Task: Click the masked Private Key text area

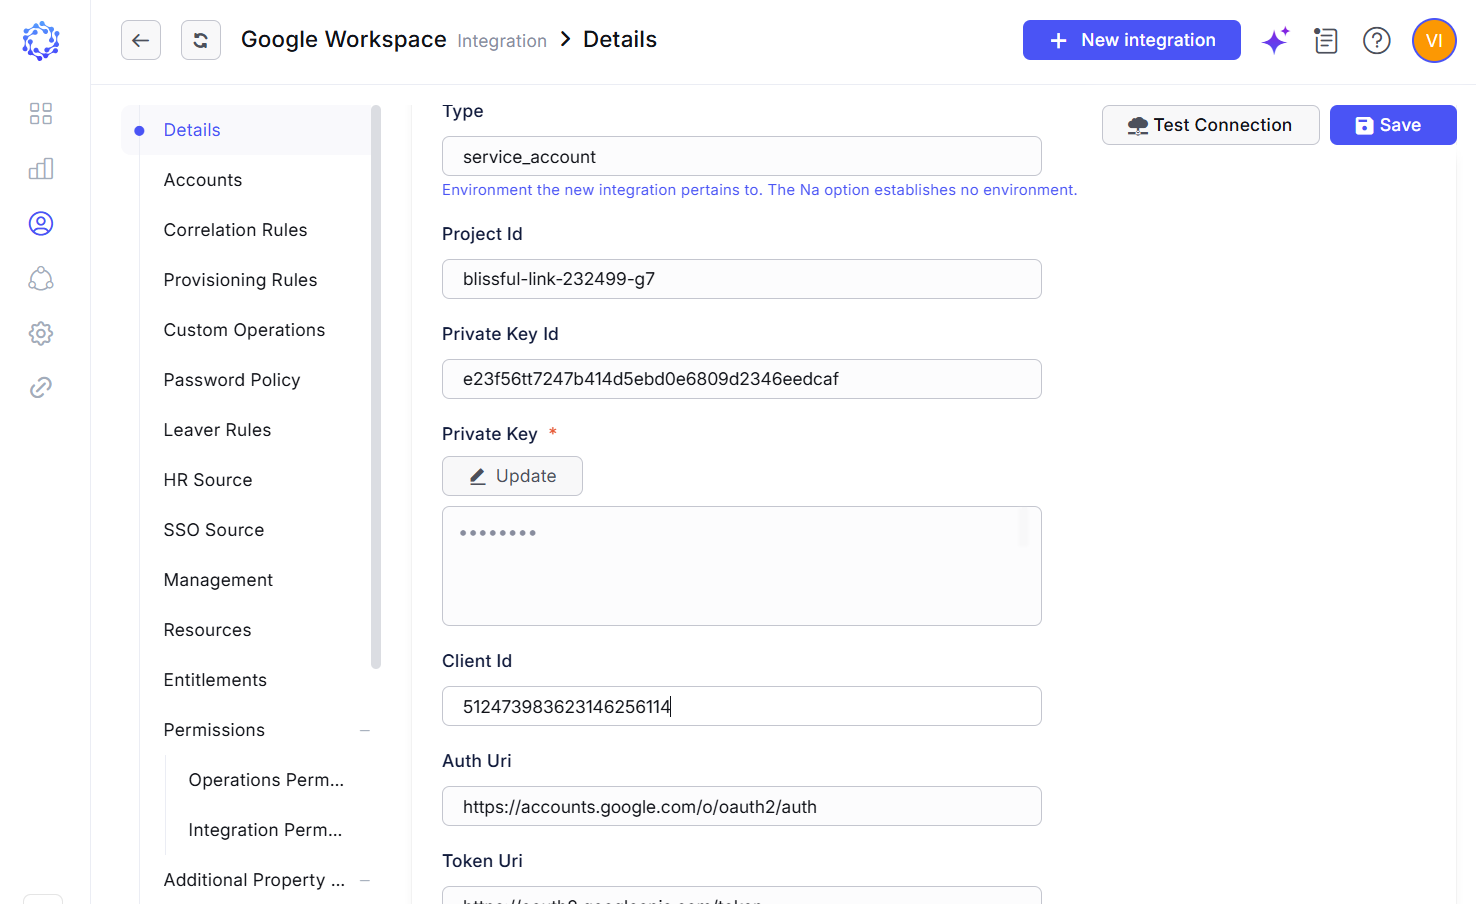Action: (x=742, y=566)
